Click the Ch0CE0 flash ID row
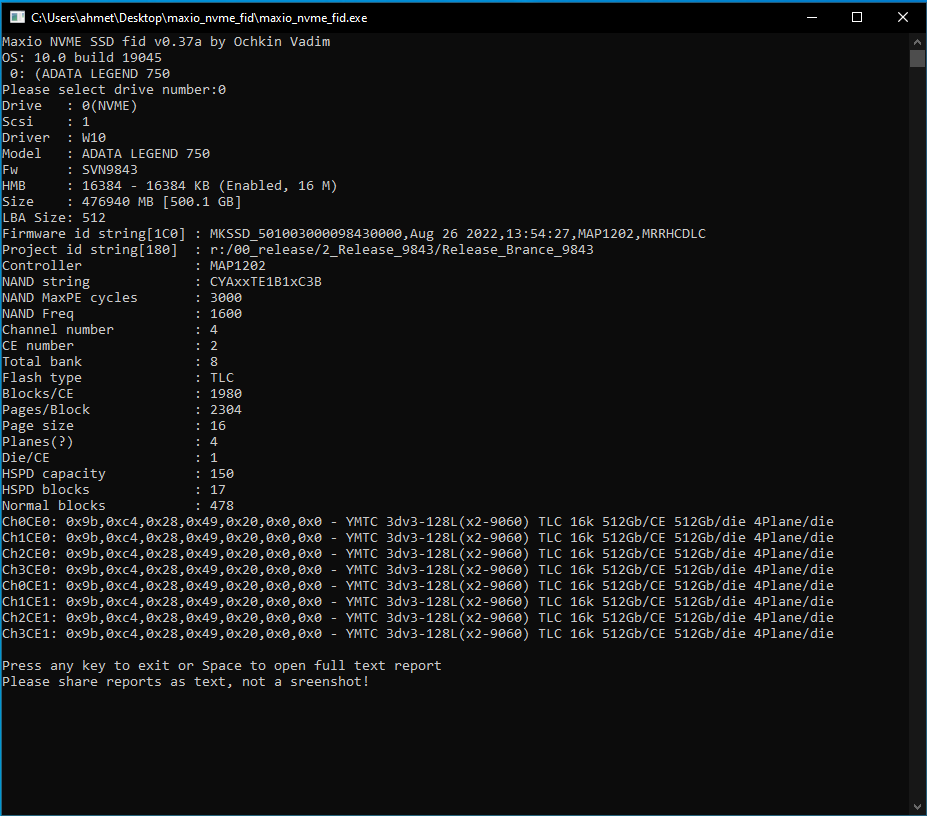Image resolution: width=927 pixels, height=816 pixels. click(x=418, y=520)
